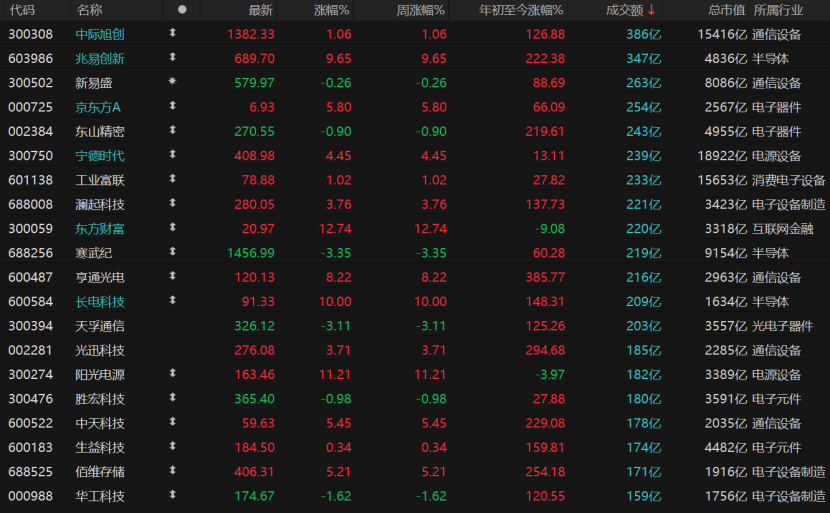The height and width of the screenshot is (513, 830).
Task: Open stock 中际旭创 by its name
Action: (100, 34)
